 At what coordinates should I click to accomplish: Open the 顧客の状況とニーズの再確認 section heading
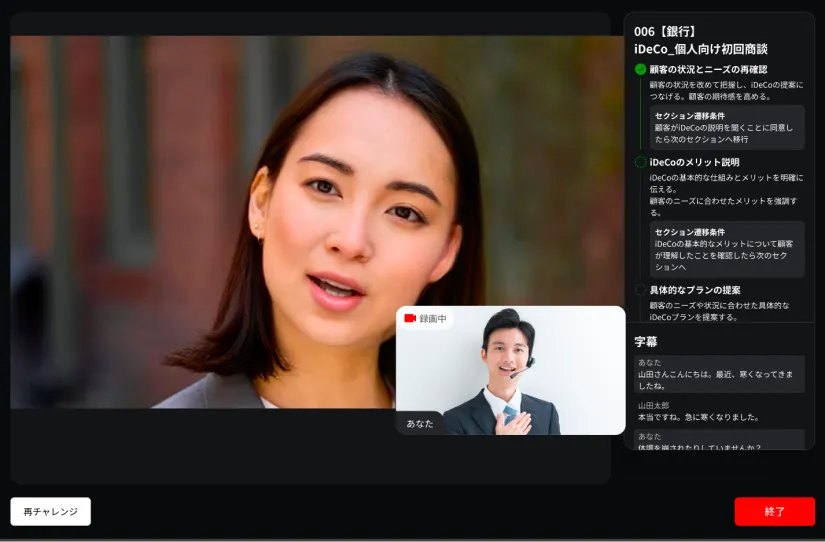(x=708, y=69)
